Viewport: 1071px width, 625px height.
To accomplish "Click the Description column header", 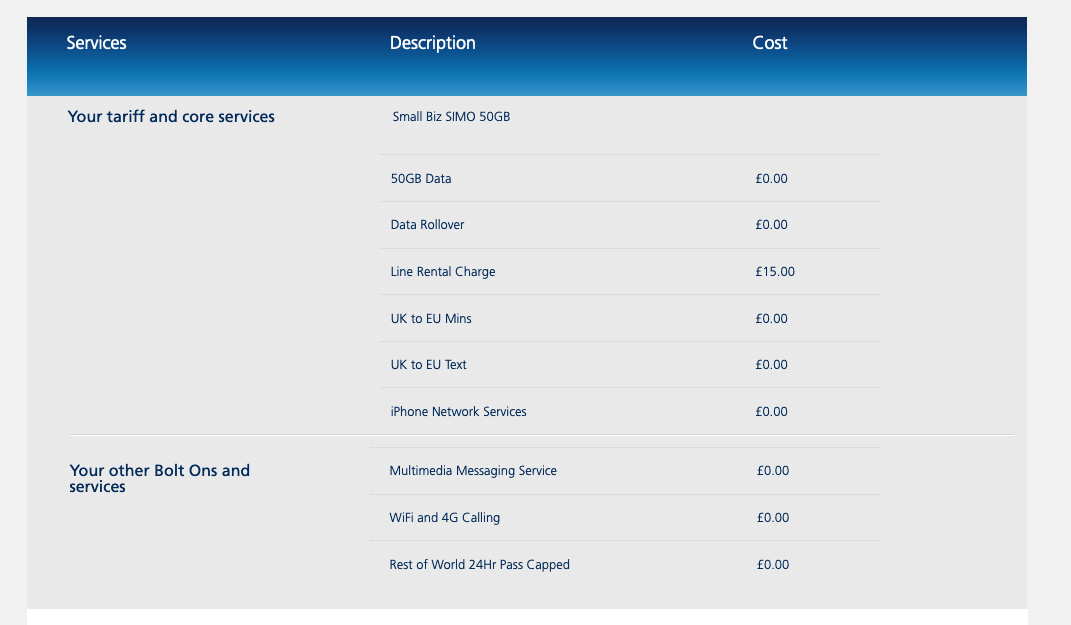I will [432, 43].
